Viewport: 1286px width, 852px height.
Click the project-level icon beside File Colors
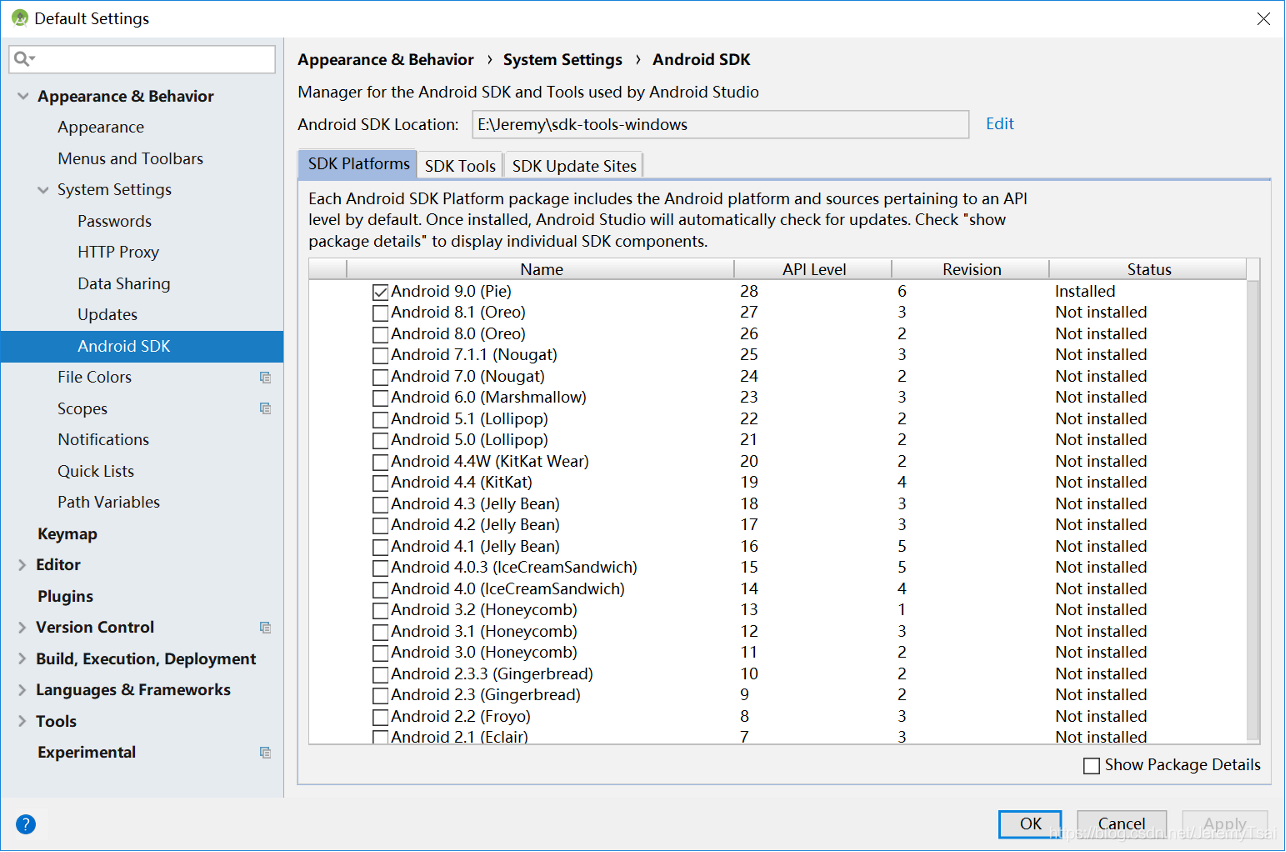tap(265, 377)
